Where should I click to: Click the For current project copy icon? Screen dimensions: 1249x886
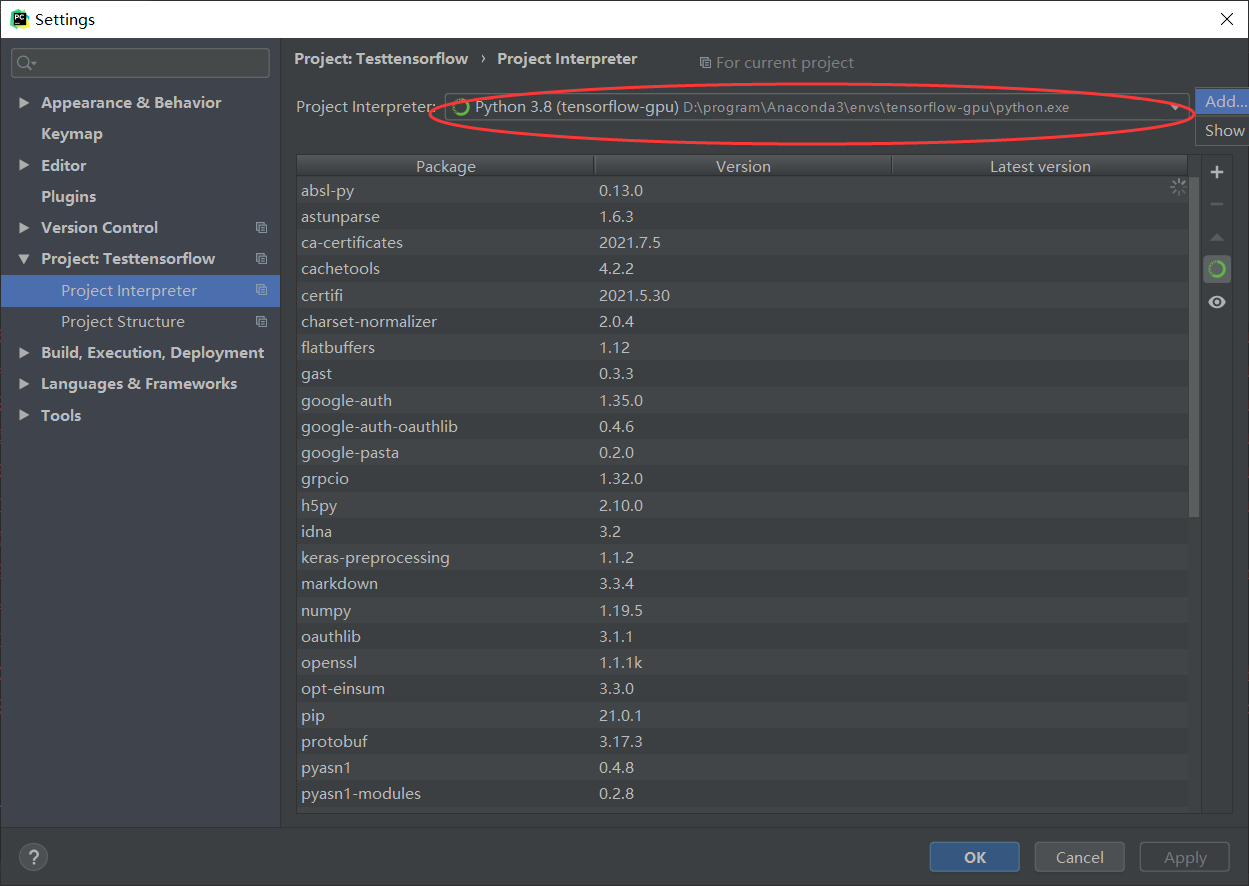click(x=706, y=63)
